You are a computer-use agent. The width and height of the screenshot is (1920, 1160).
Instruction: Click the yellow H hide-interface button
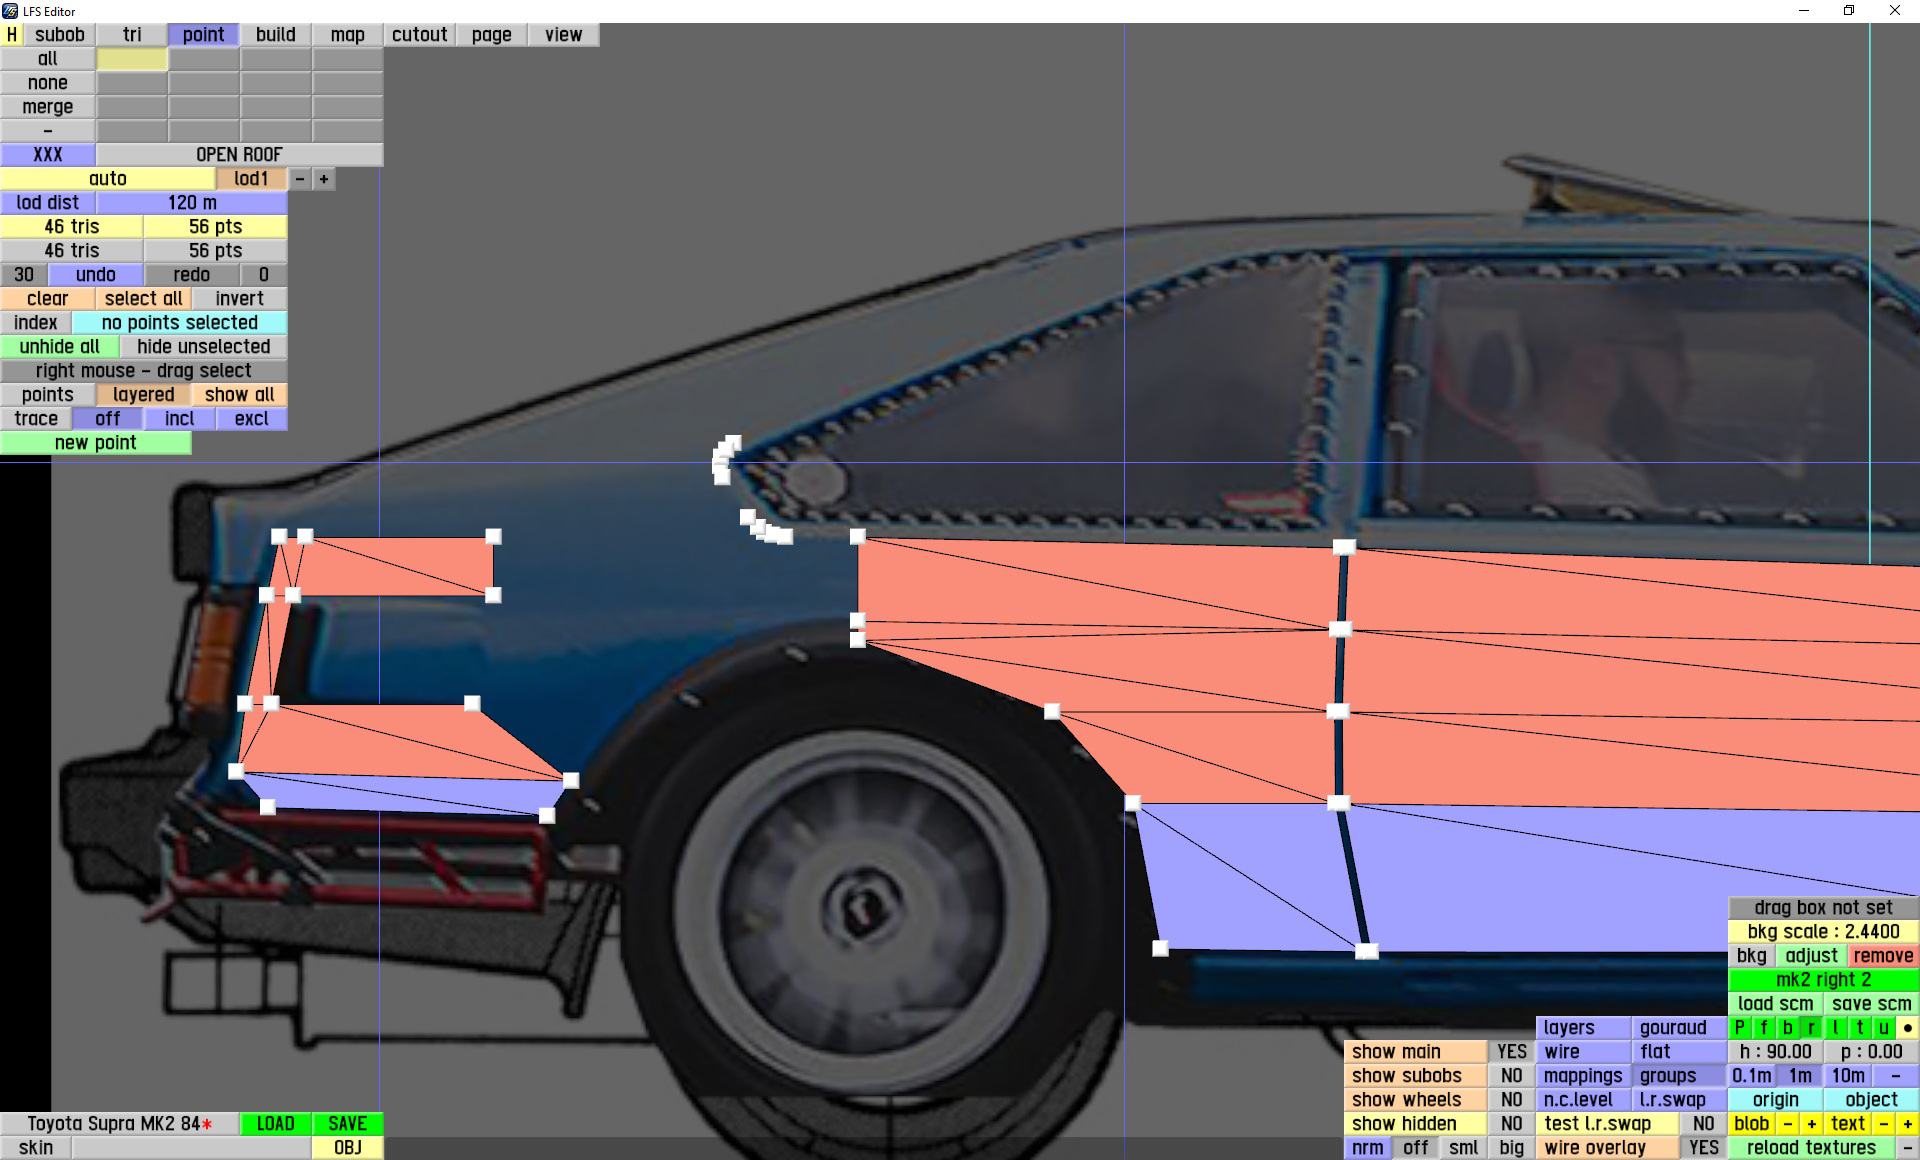pyautogui.click(x=11, y=34)
